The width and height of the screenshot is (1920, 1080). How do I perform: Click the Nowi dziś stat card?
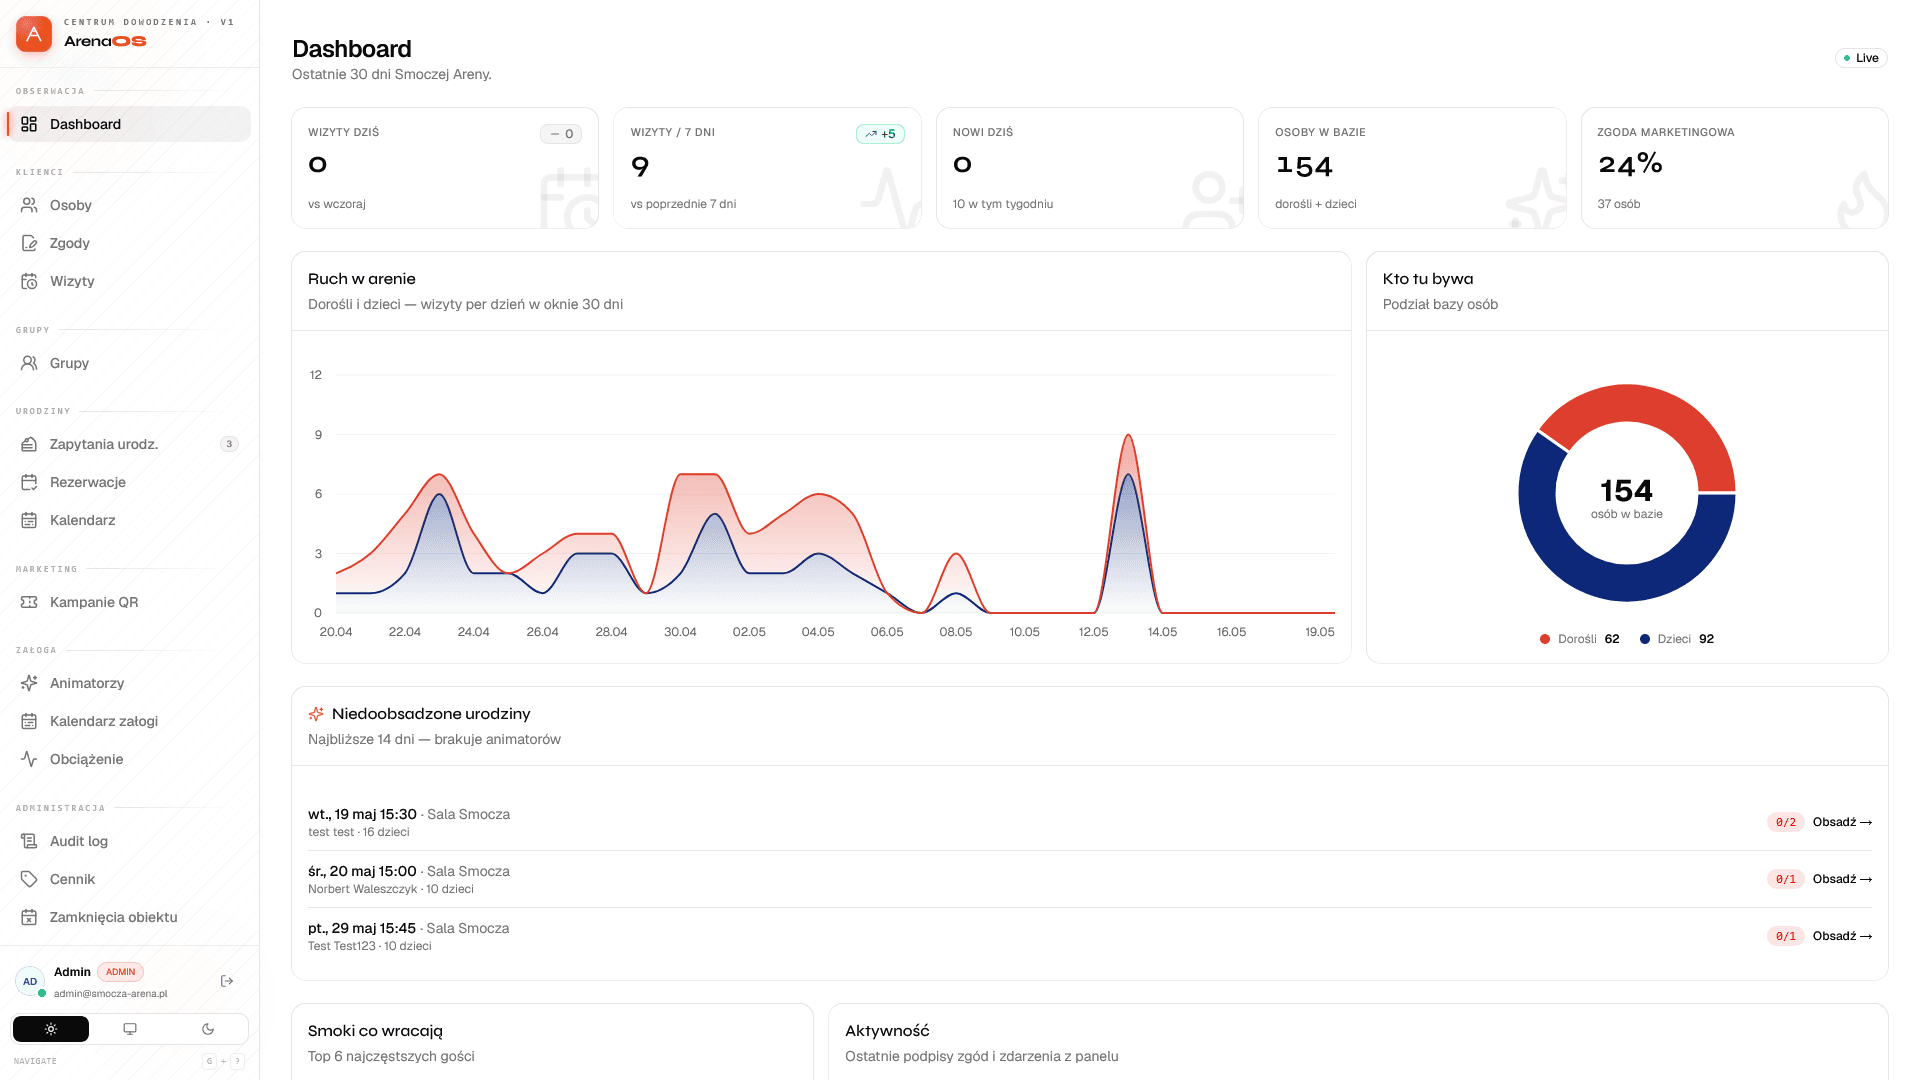[x=1090, y=168]
